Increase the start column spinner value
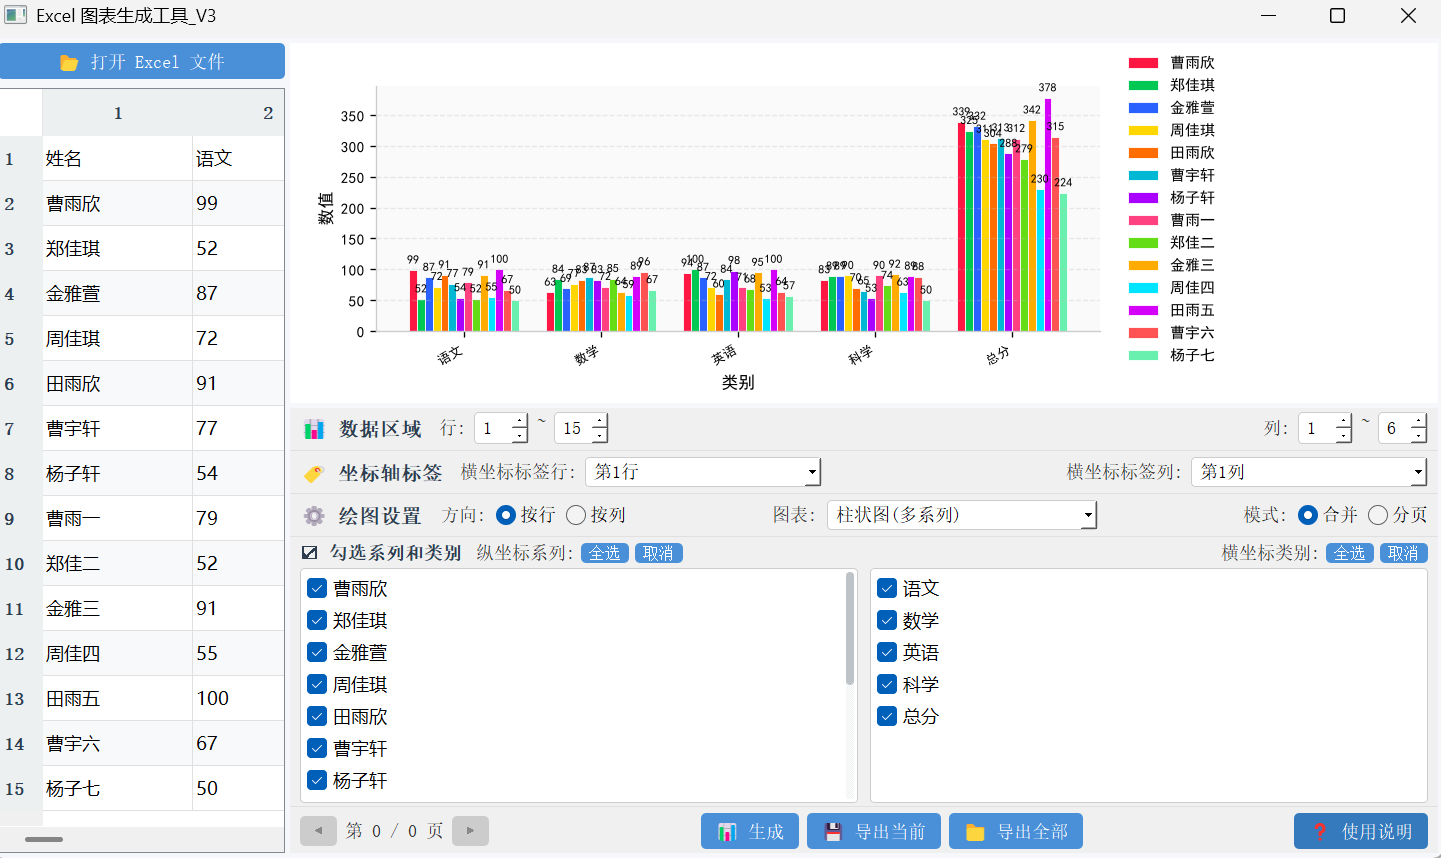 pos(1343,421)
